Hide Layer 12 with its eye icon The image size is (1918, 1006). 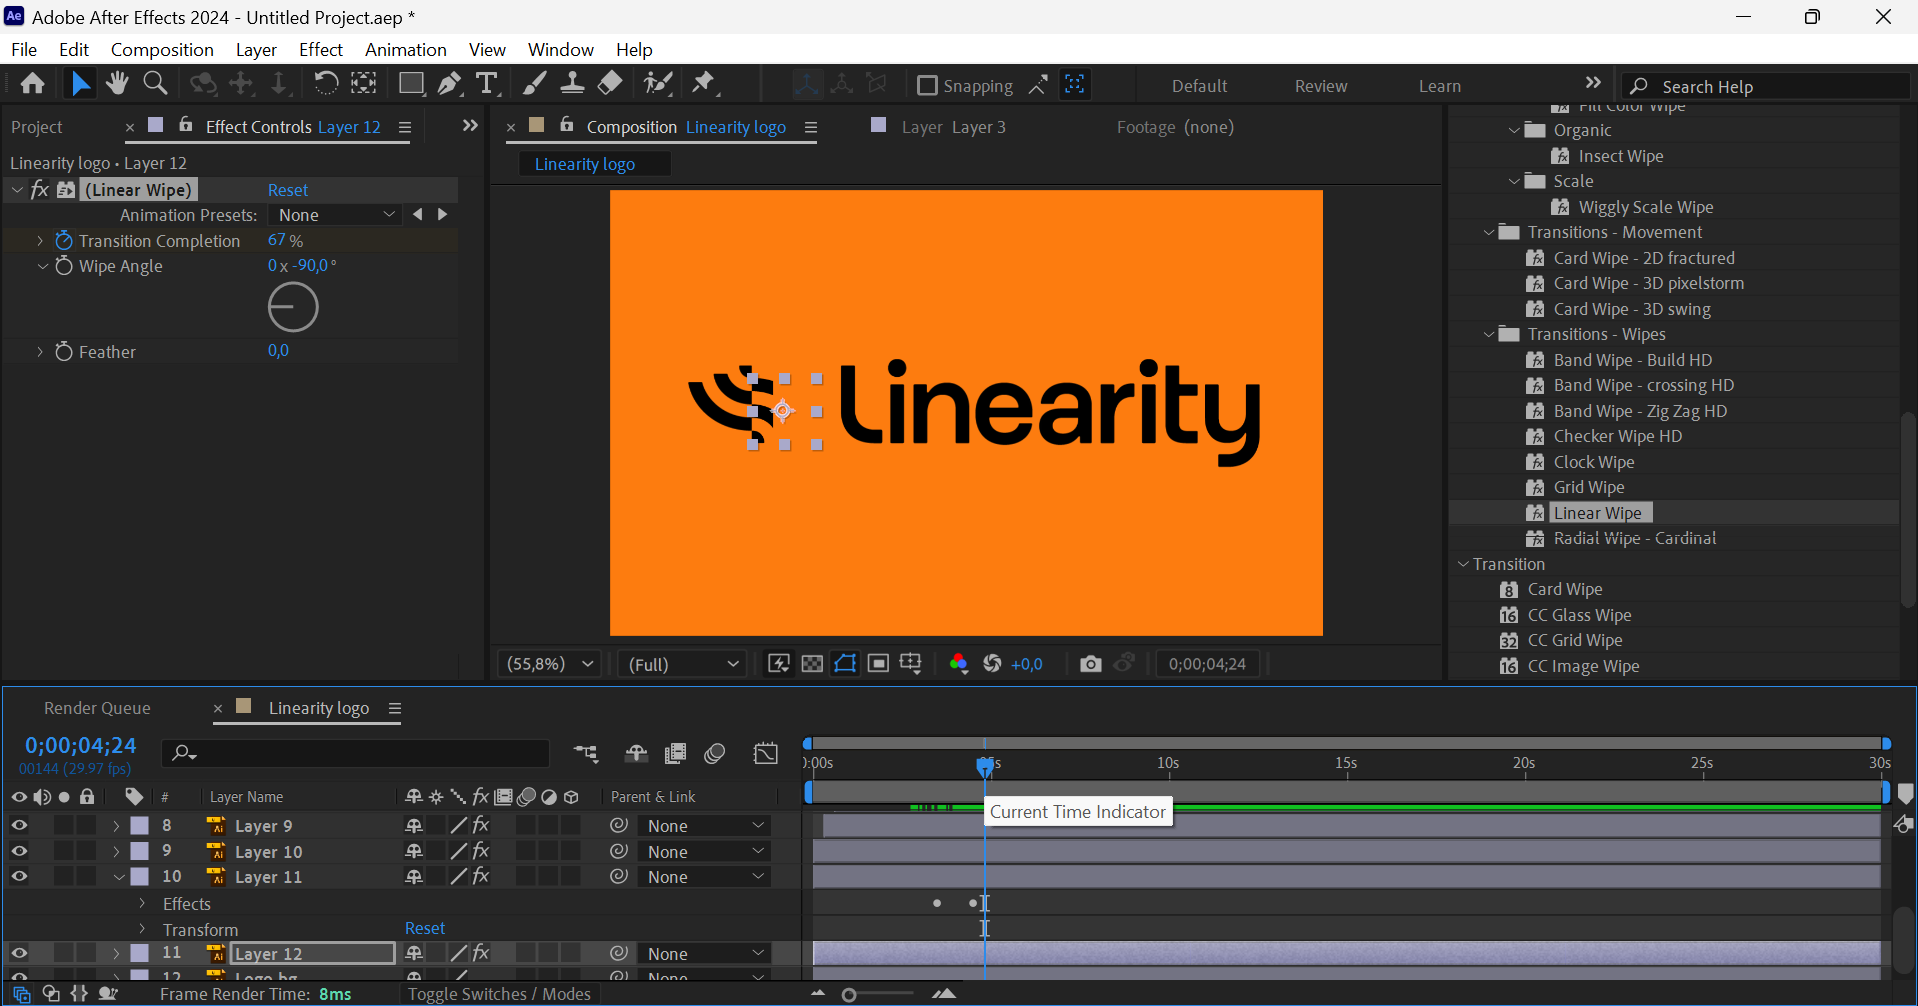[x=19, y=954]
